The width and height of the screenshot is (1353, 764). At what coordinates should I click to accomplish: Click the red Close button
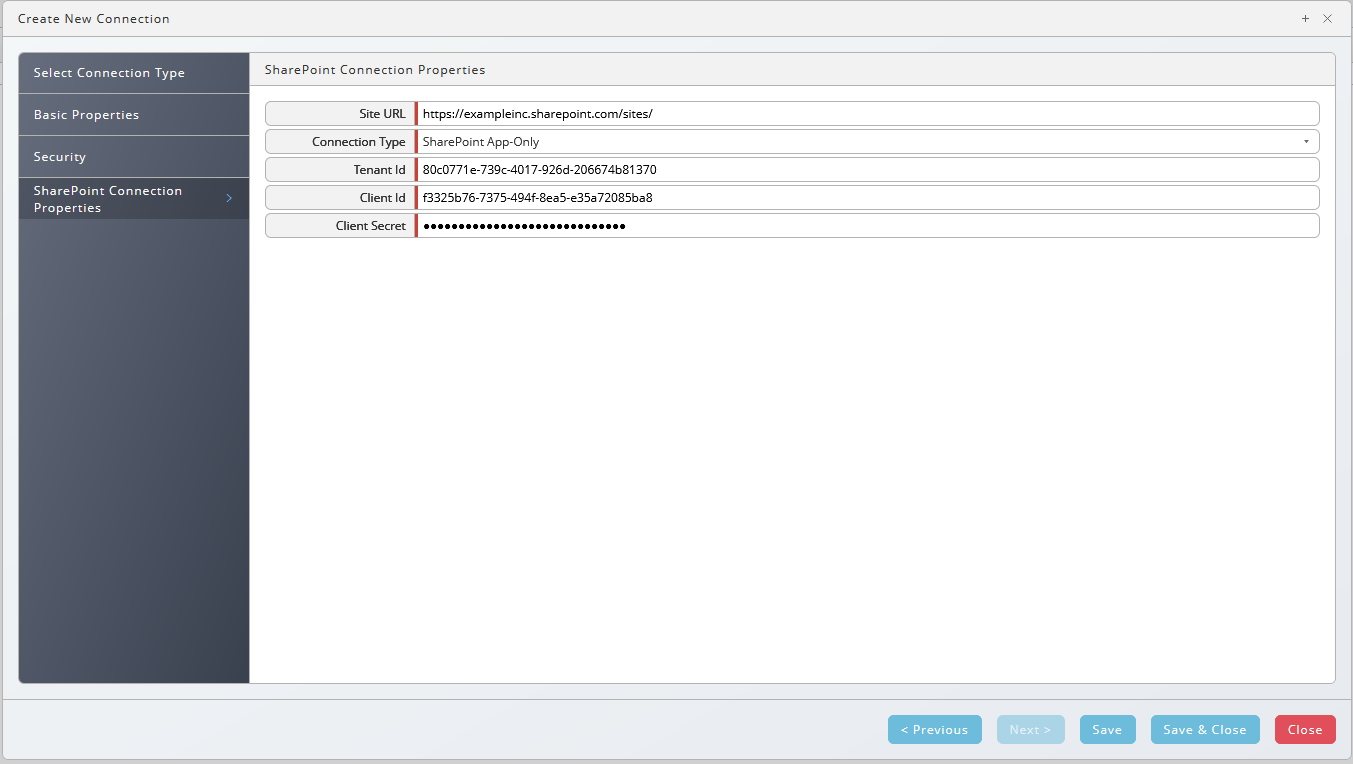tap(1305, 730)
